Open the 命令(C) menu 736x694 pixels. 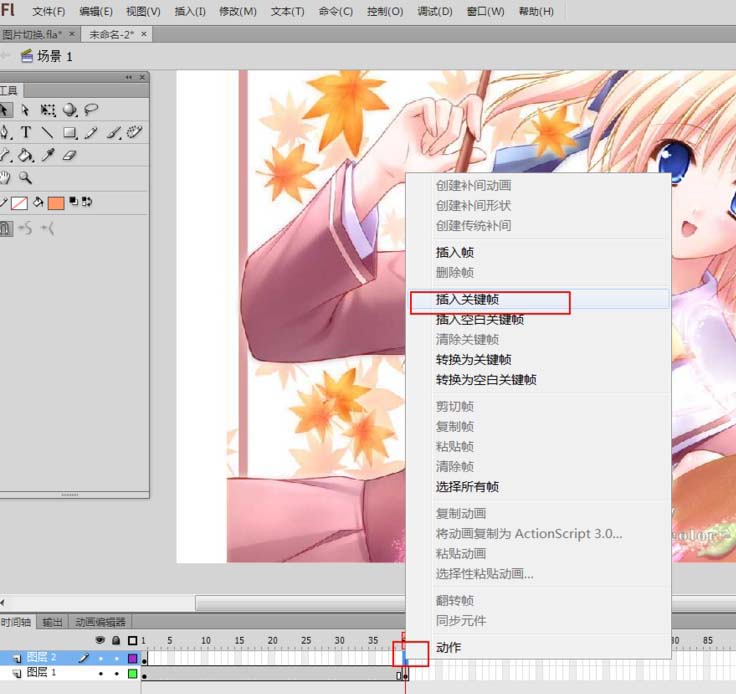click(336, 11)
